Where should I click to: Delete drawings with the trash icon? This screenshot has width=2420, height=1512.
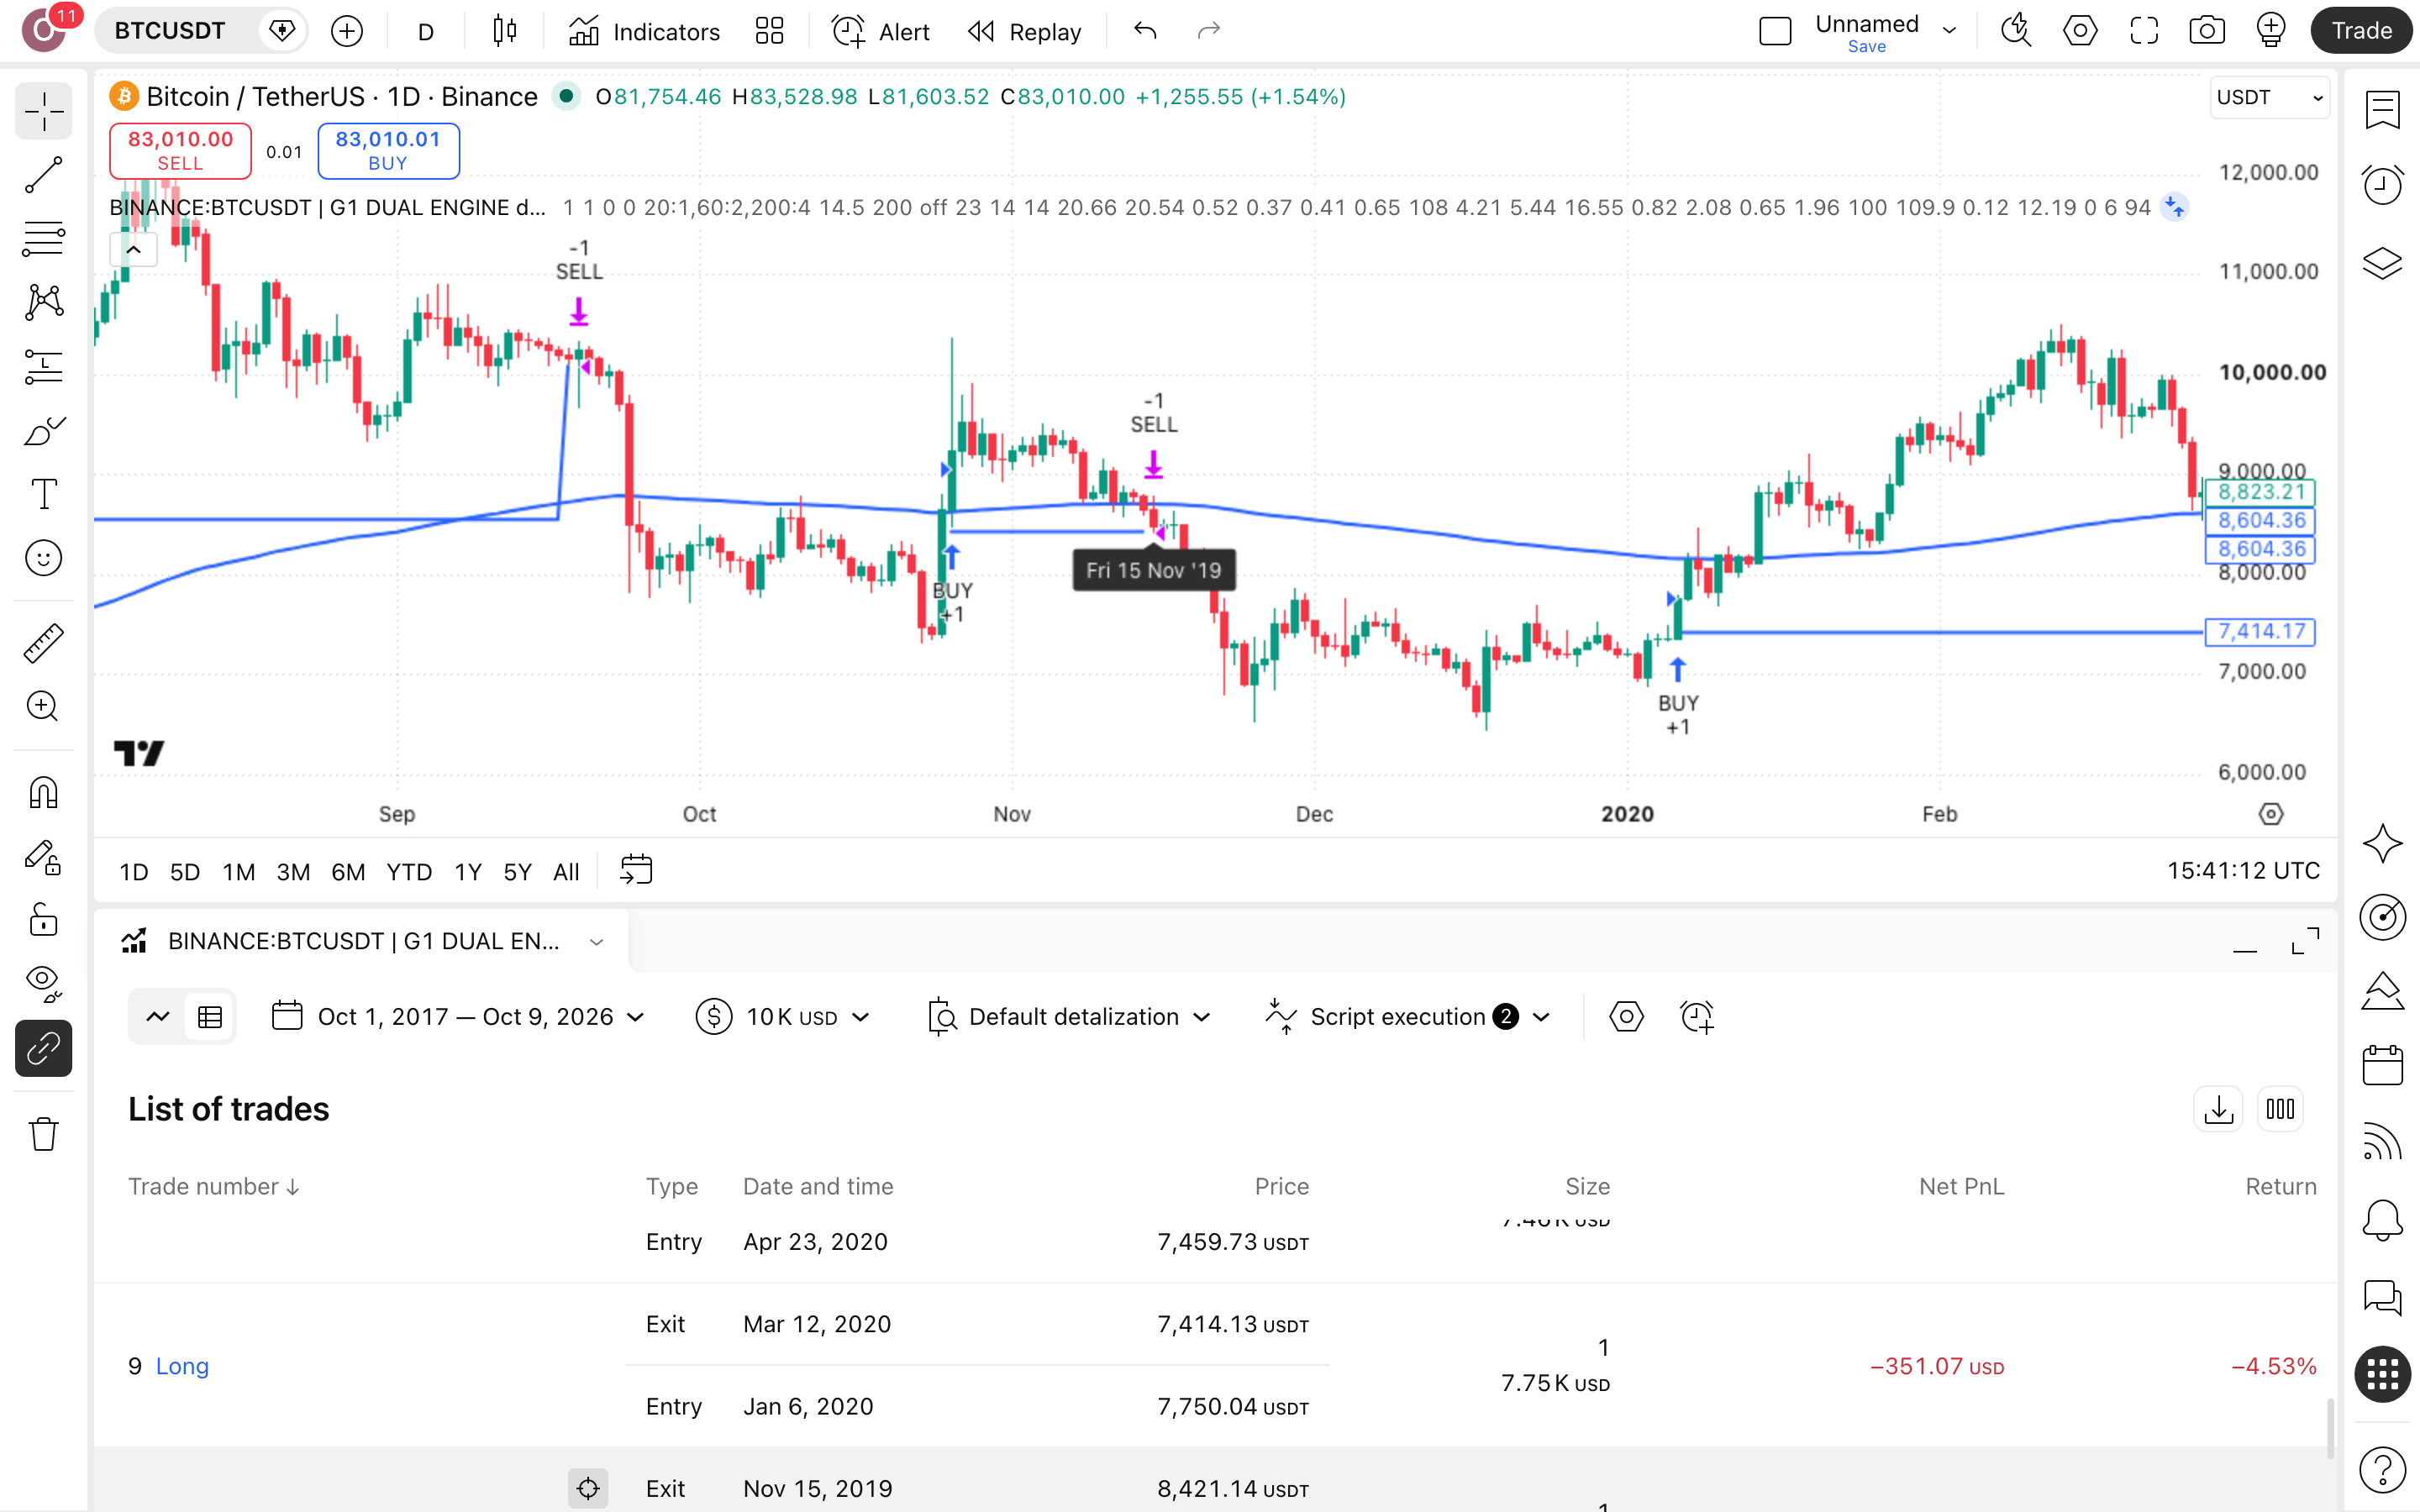click(43, 1134)
